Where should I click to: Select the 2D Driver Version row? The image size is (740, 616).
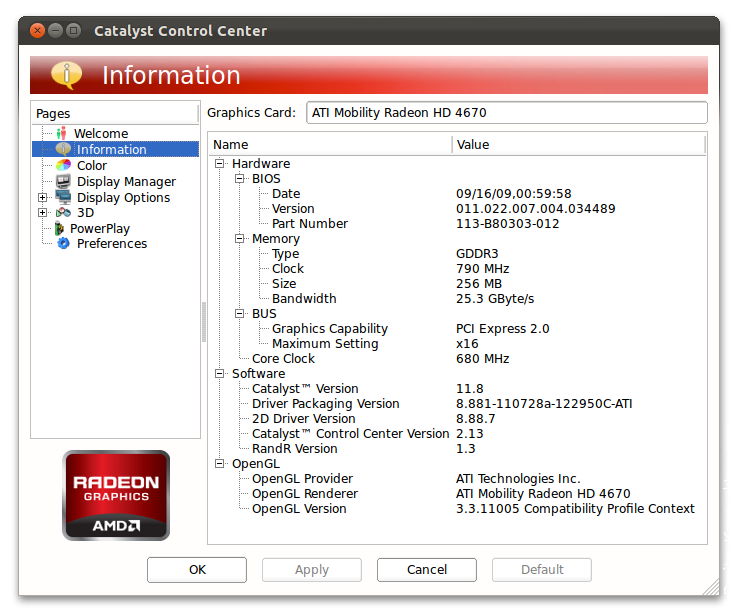[x=457, y=419]
